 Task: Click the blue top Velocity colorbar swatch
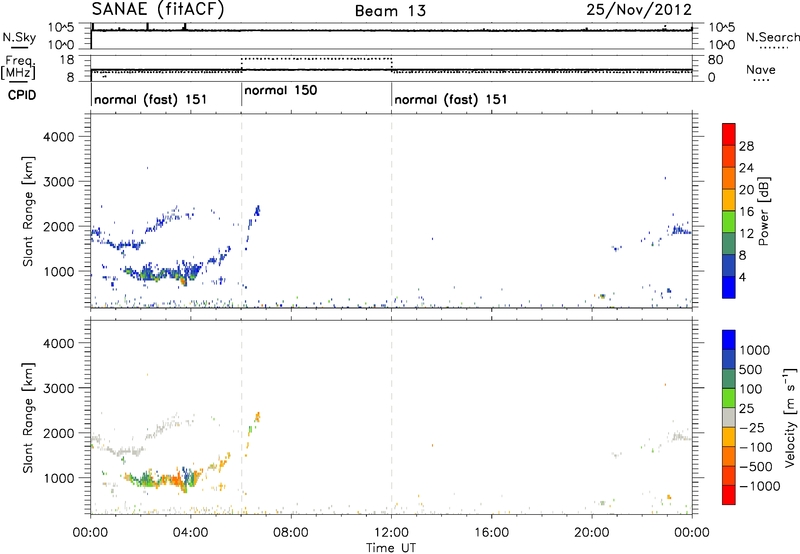coord(732,342)
